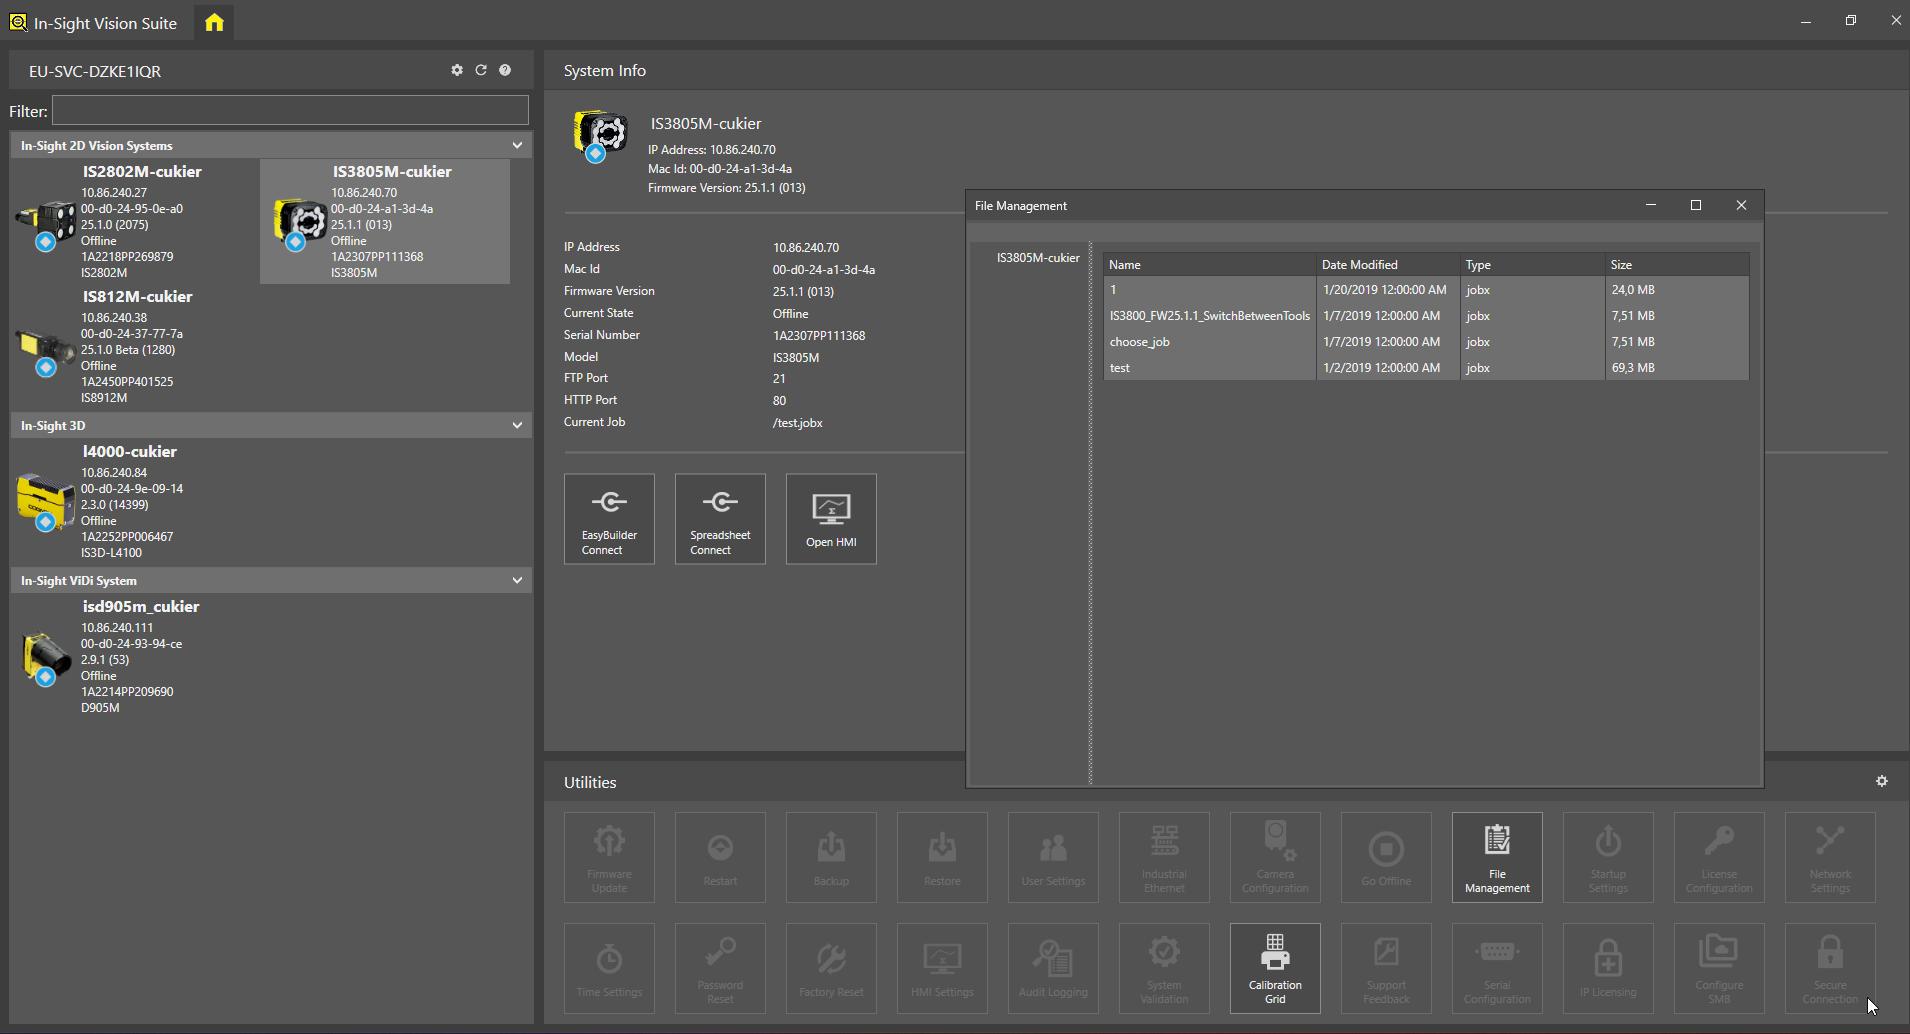Open the Restore utility

pos(942,857)
